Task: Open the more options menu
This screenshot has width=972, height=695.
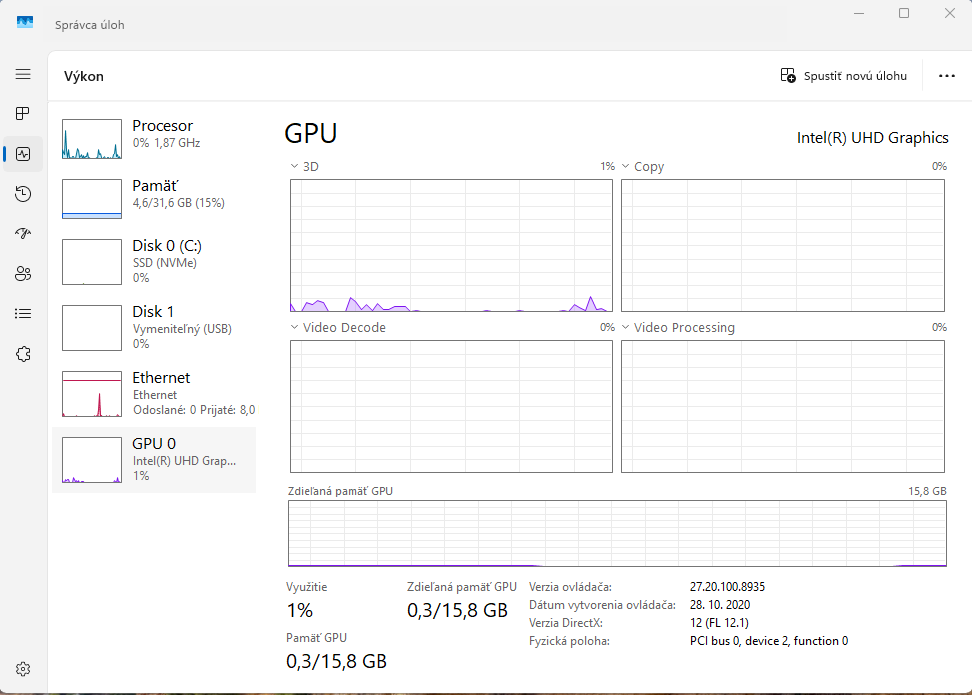Action: click(946, 75)
